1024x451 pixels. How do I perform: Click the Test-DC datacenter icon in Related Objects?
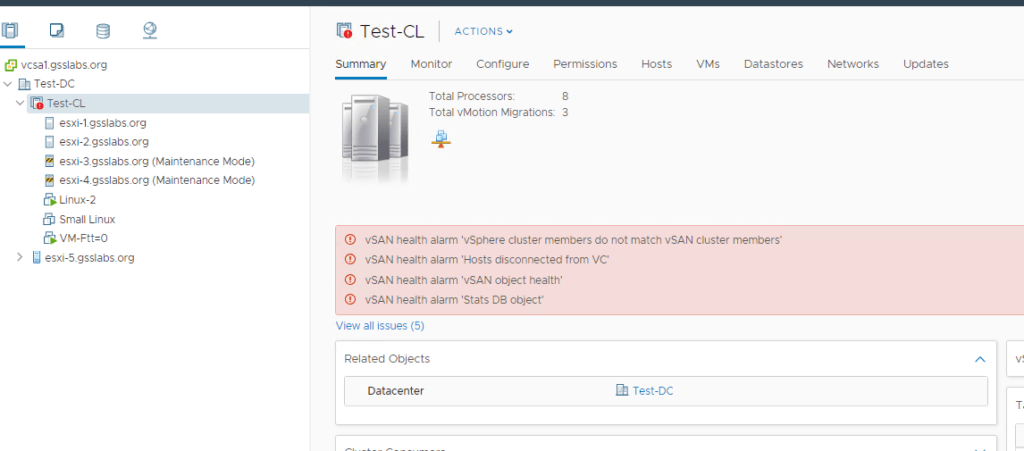[622, 391]
